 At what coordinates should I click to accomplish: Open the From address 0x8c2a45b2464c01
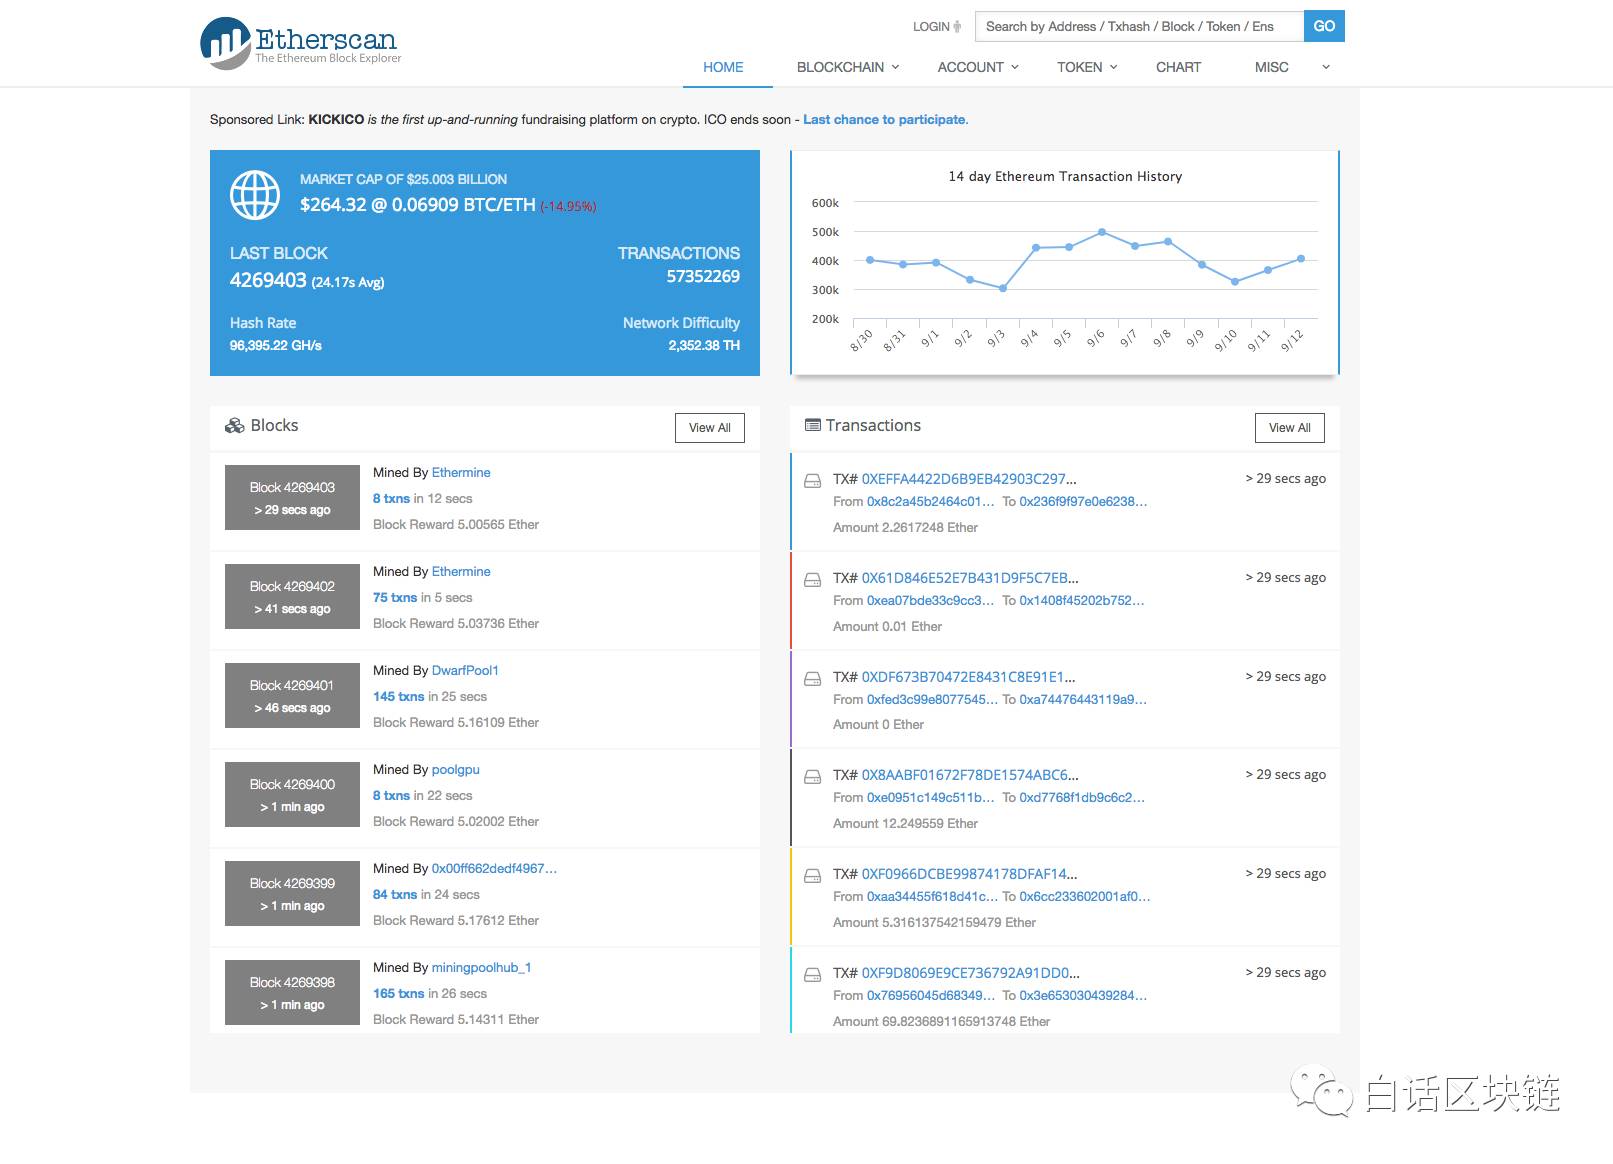(x=931, y=502)
